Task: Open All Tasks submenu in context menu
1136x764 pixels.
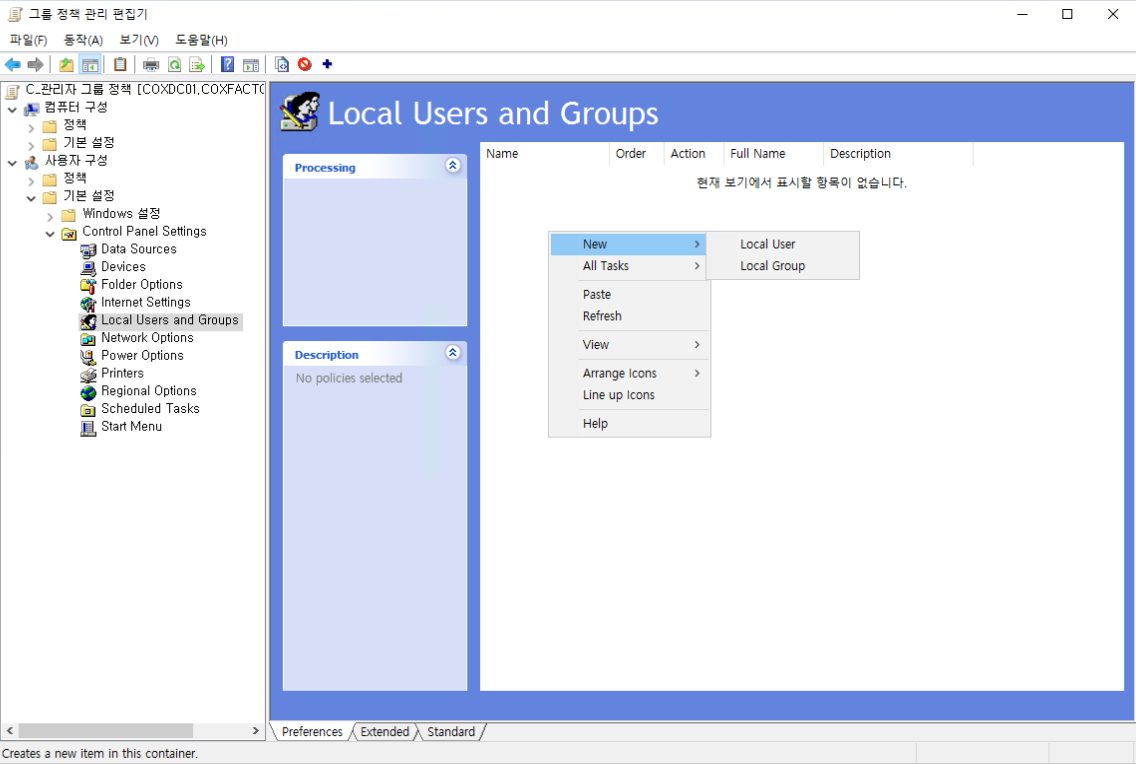Action: (x=629, y=266)
